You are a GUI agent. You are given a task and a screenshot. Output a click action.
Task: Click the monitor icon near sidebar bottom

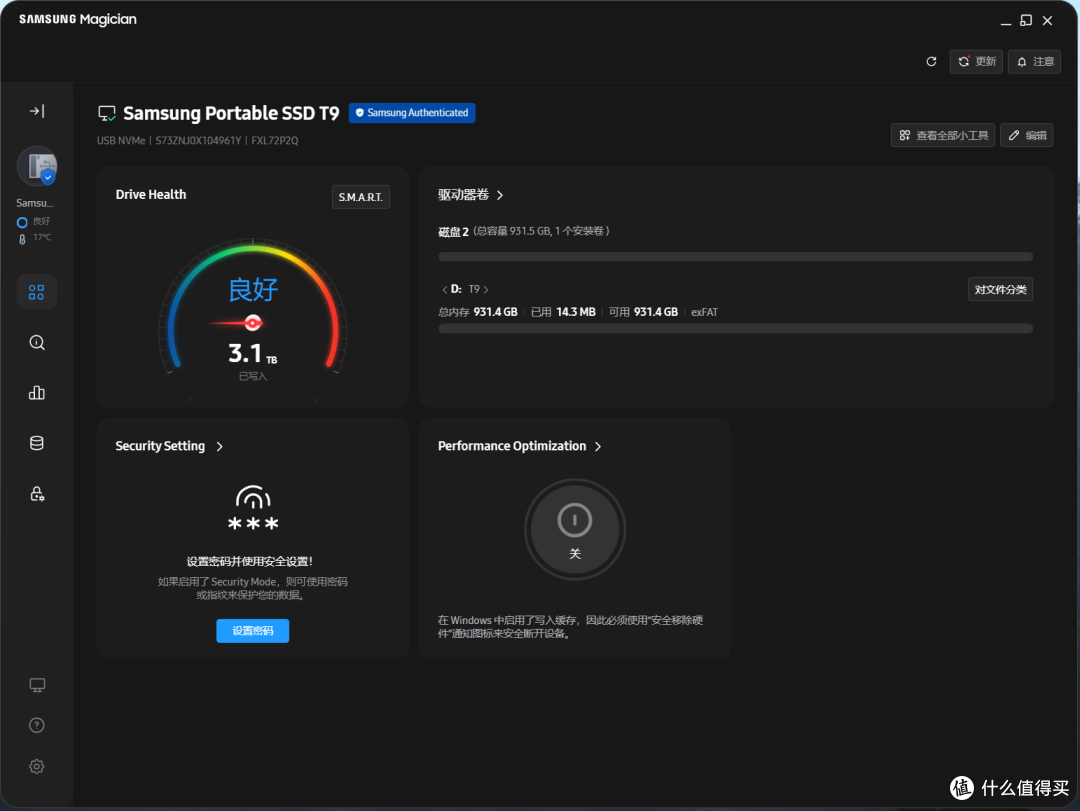[x=37, y=685]
